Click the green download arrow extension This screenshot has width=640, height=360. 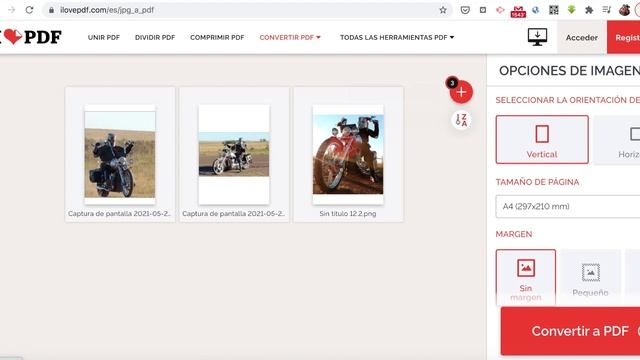coord(571,10)
